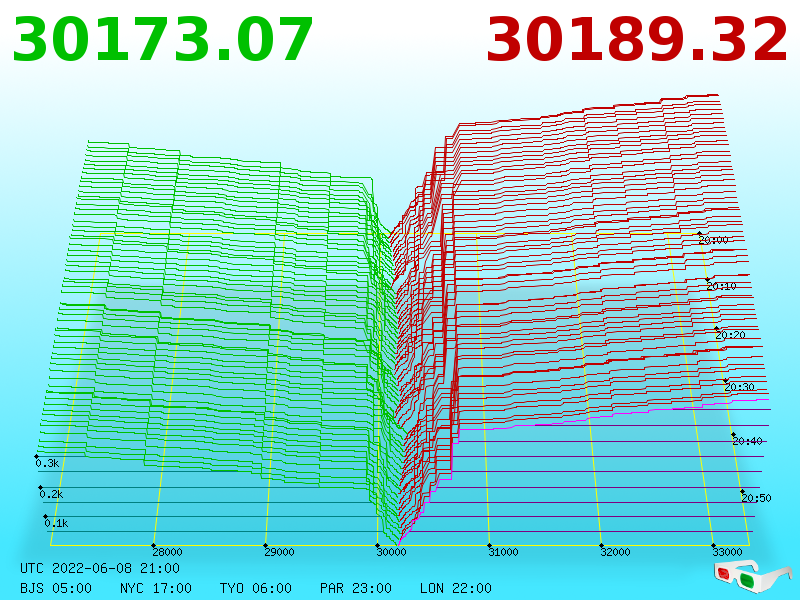800x600 pixels.
Task: Click the green bid price 30173.07
Action: [163, 40]
